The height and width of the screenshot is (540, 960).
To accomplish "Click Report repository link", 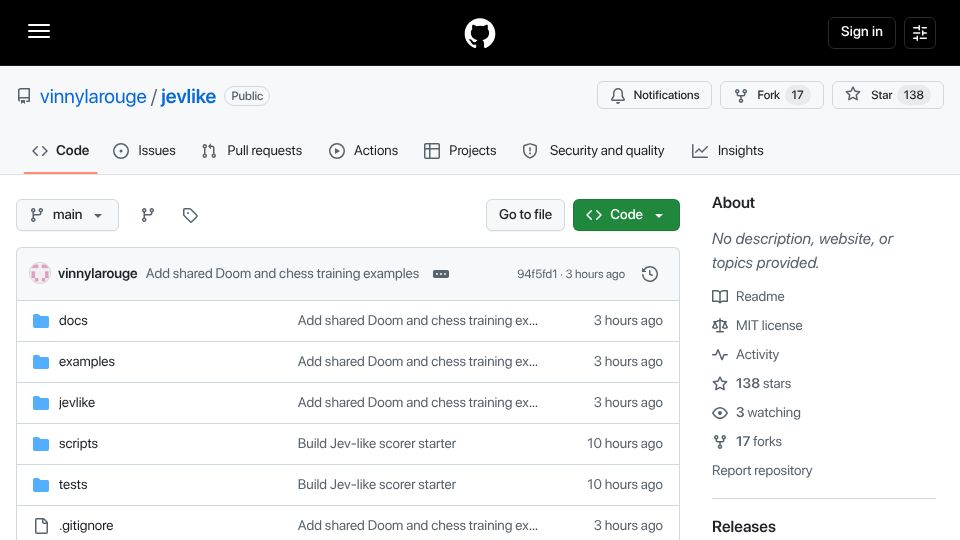I will point(762,471).
